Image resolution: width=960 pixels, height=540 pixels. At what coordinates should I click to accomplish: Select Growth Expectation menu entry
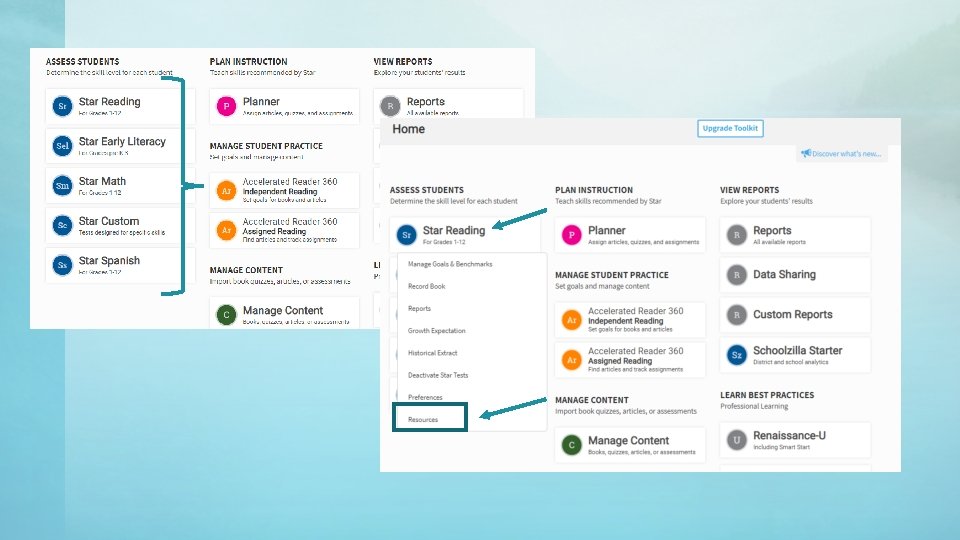tap(437, 331)
